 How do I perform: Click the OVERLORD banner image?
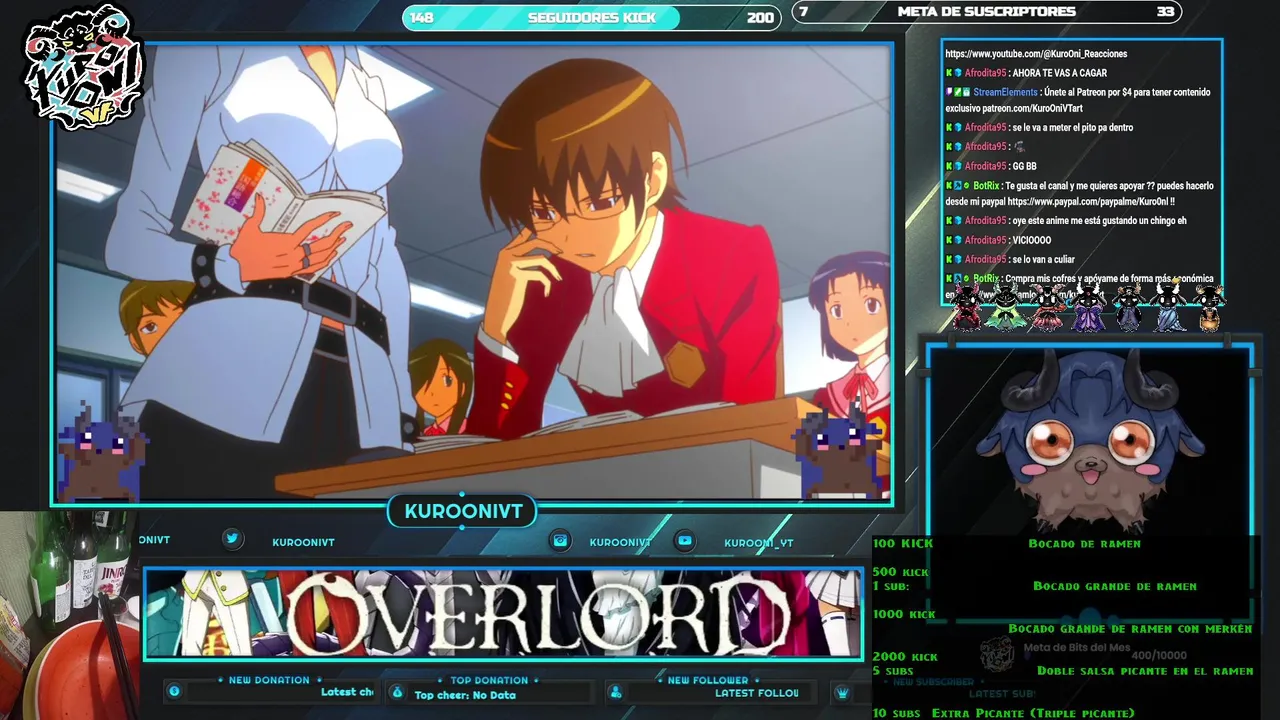click(x=503, y=614)
